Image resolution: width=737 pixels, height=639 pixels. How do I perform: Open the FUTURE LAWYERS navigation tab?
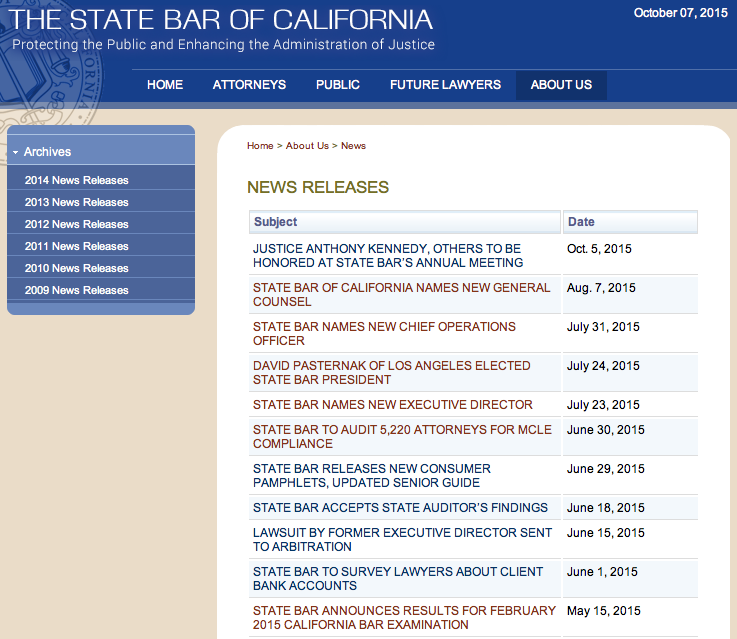click(445, 85)
